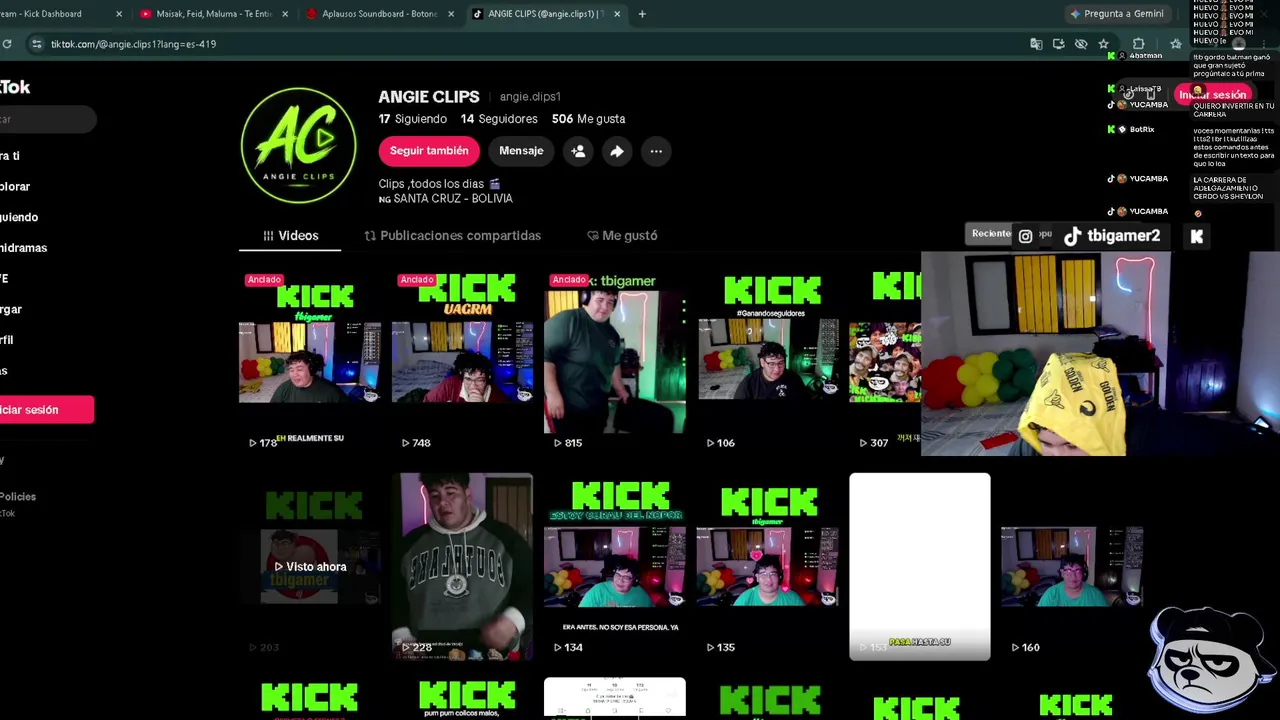Open the Siguiendo sidebar item
Image resolution: width=1280 pixels, height=720 pixels.
tap(19, 218)
